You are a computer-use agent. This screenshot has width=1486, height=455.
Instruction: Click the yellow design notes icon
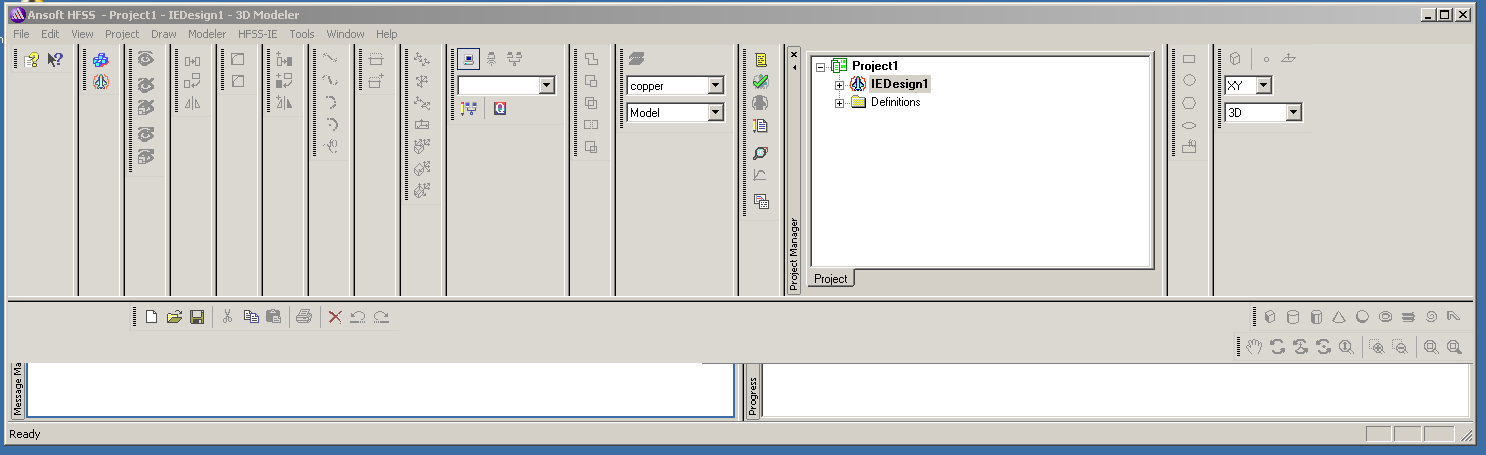761,60
